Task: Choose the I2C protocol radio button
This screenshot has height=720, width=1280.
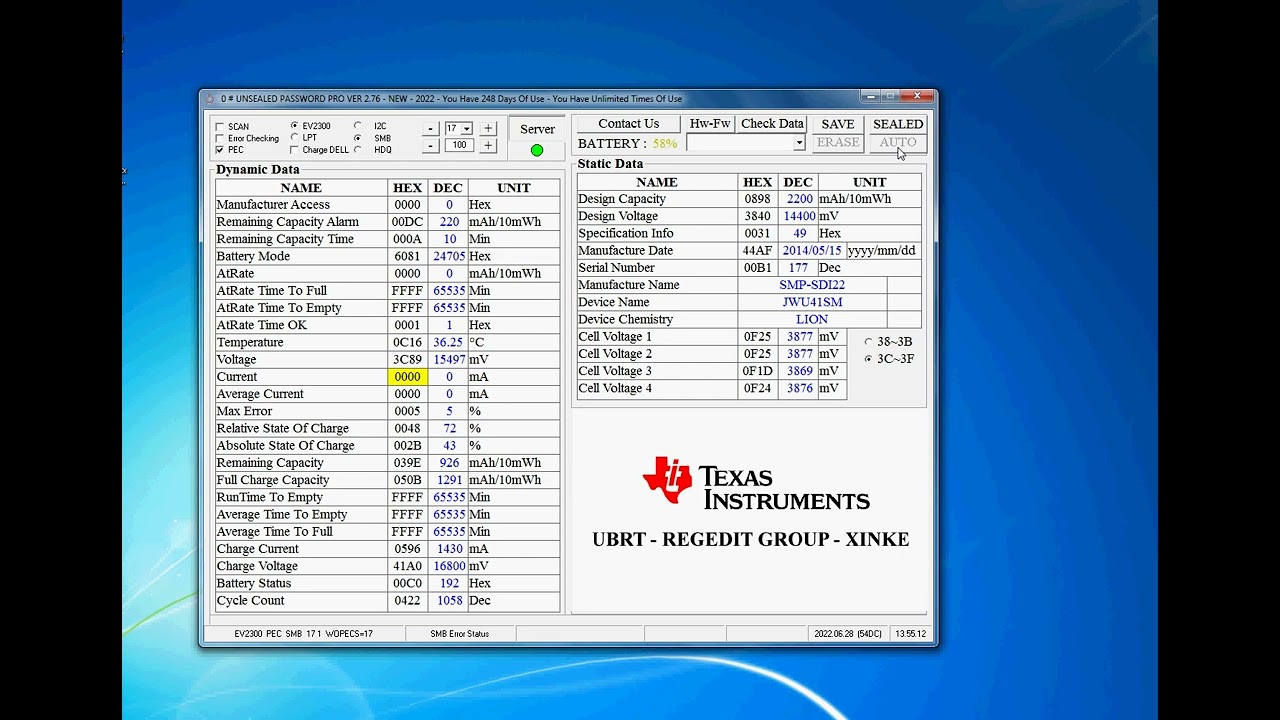Action: (x=358, y=126)
